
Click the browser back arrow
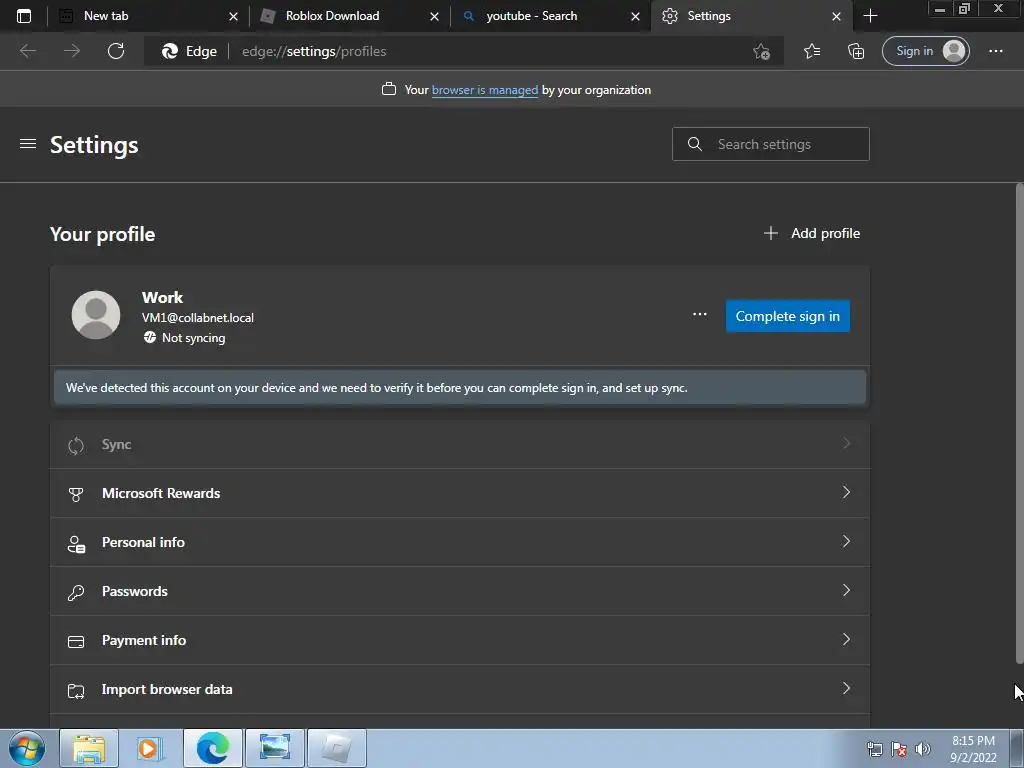pyautogui.click(x=27, y=51)
